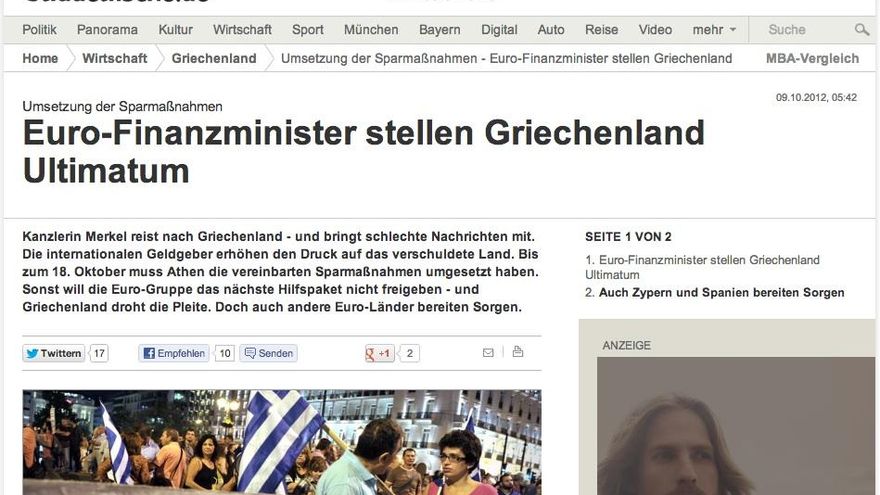Open the Twitter share count bubble 17
Screen dimensions: 880x495
pos(99,353)
